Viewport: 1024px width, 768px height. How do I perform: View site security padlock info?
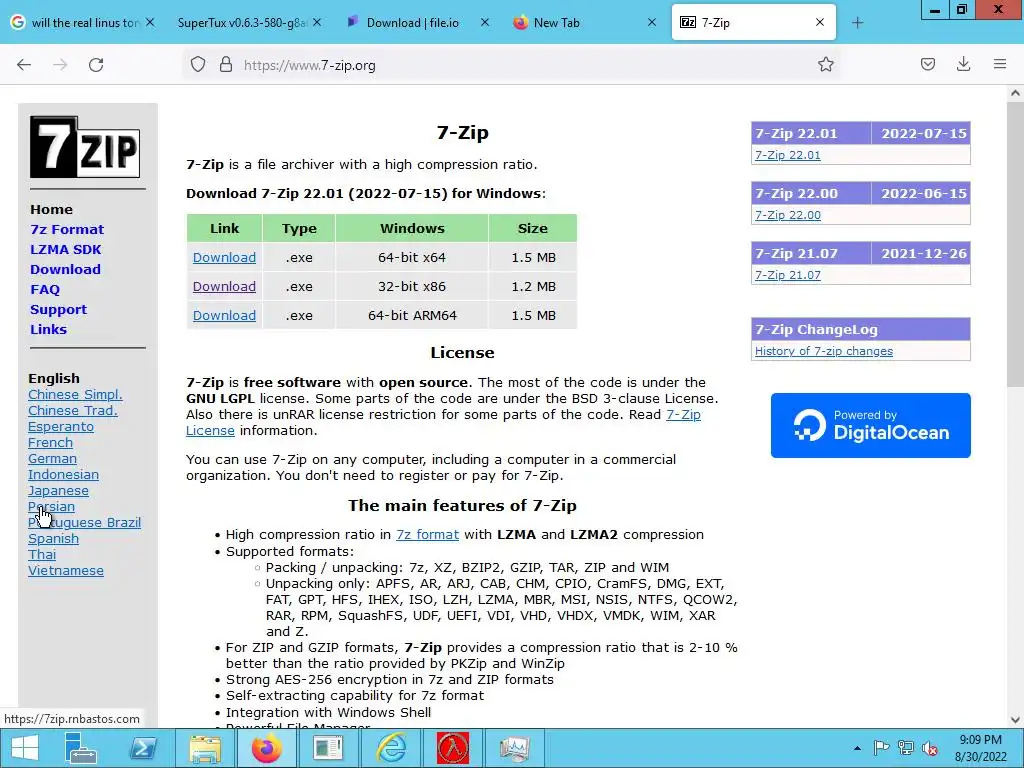point(226,65)
